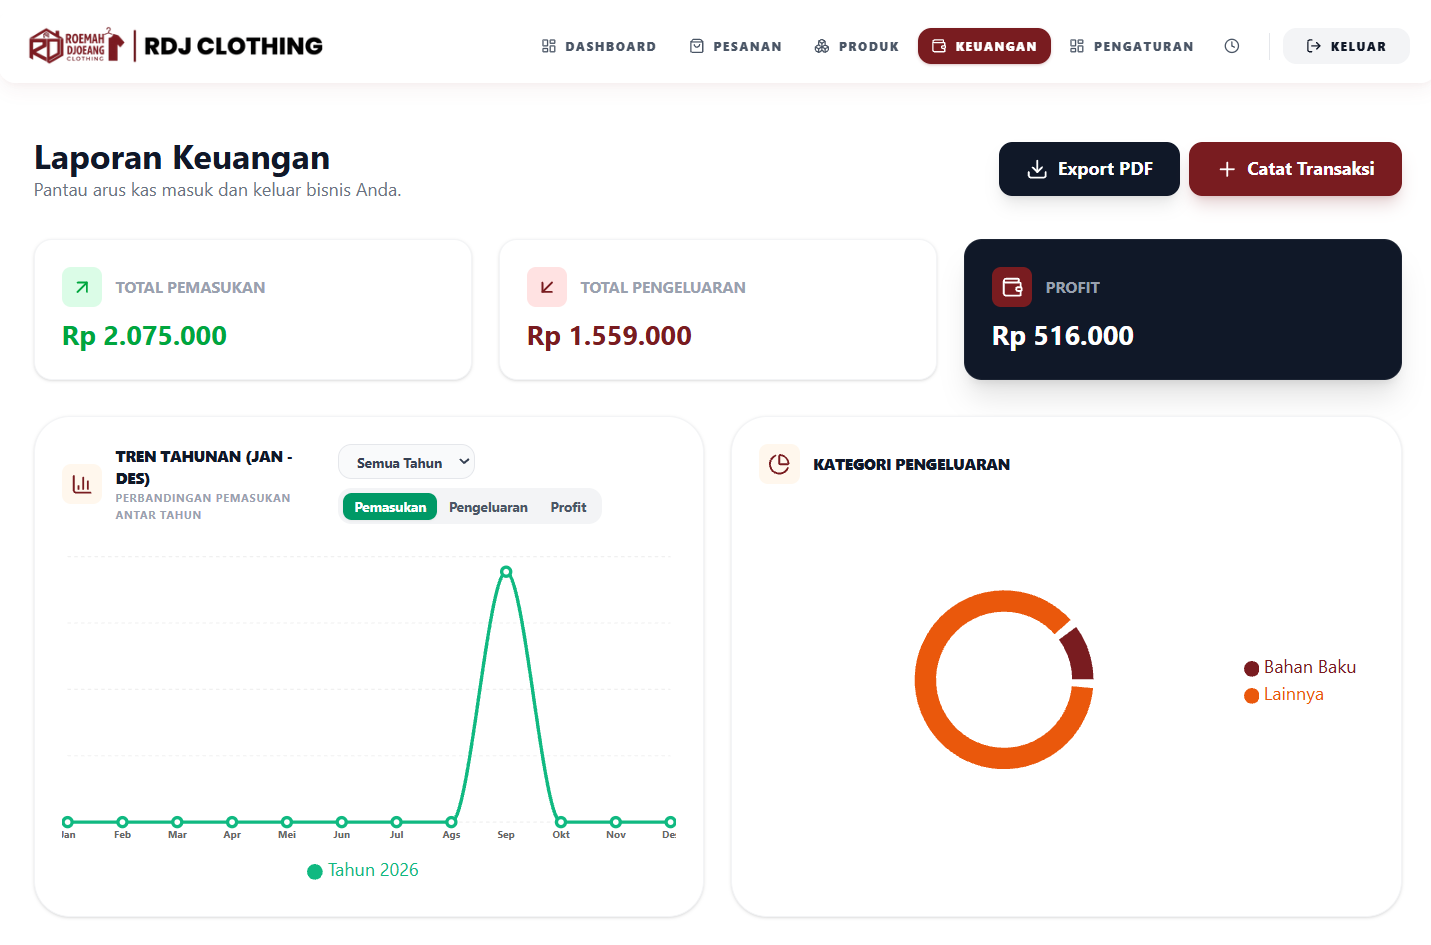Toggle Lainnya legend dot
The height and width of the screenshot is (945, 1431).
point(1251,695)
